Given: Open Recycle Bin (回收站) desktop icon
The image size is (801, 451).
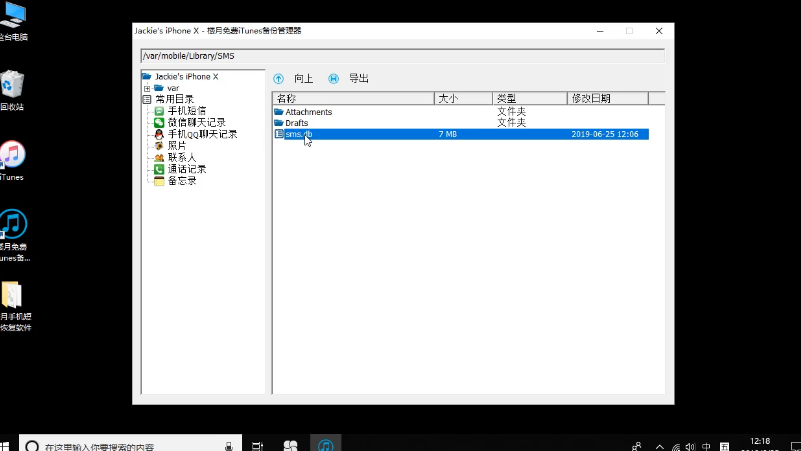Looking at the screenshot, I should click(x=12, y=91).
